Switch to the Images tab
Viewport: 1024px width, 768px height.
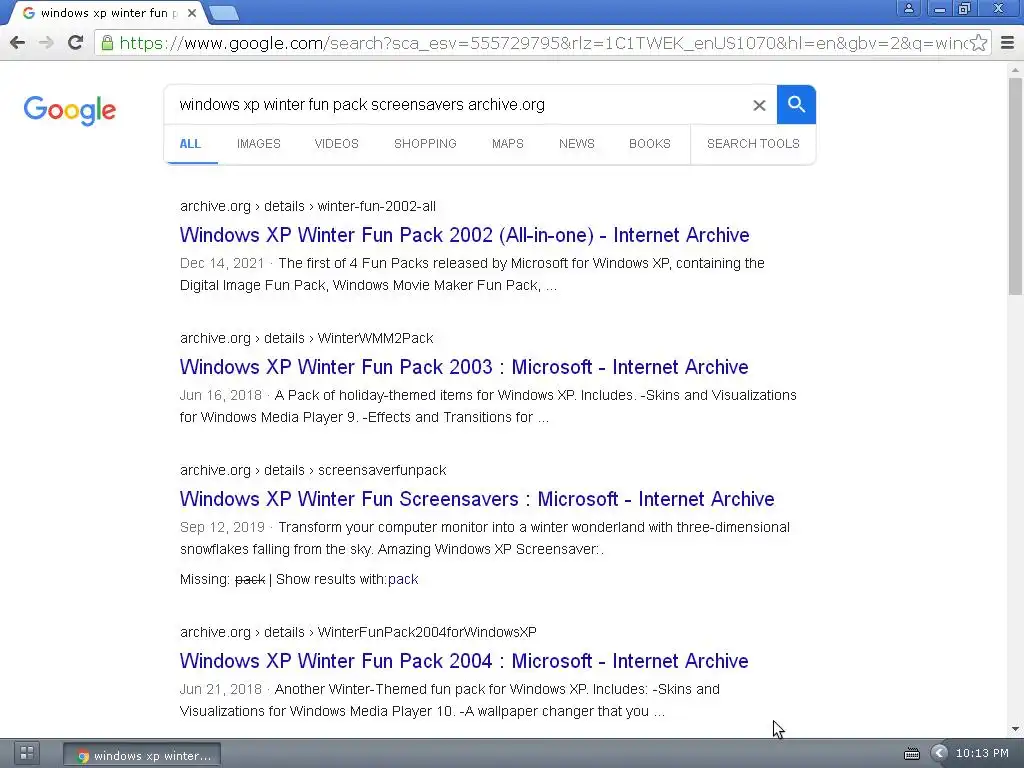coord(259,144)
